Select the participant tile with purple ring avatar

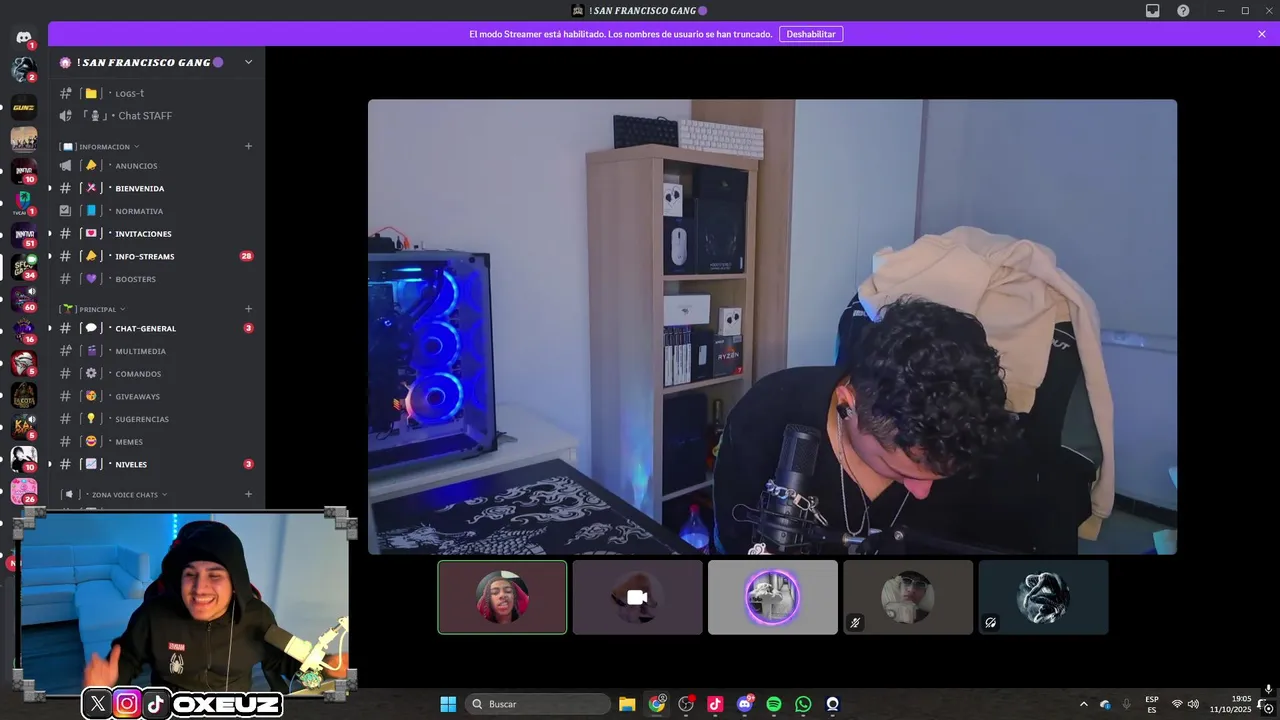(x=773, y=597)
